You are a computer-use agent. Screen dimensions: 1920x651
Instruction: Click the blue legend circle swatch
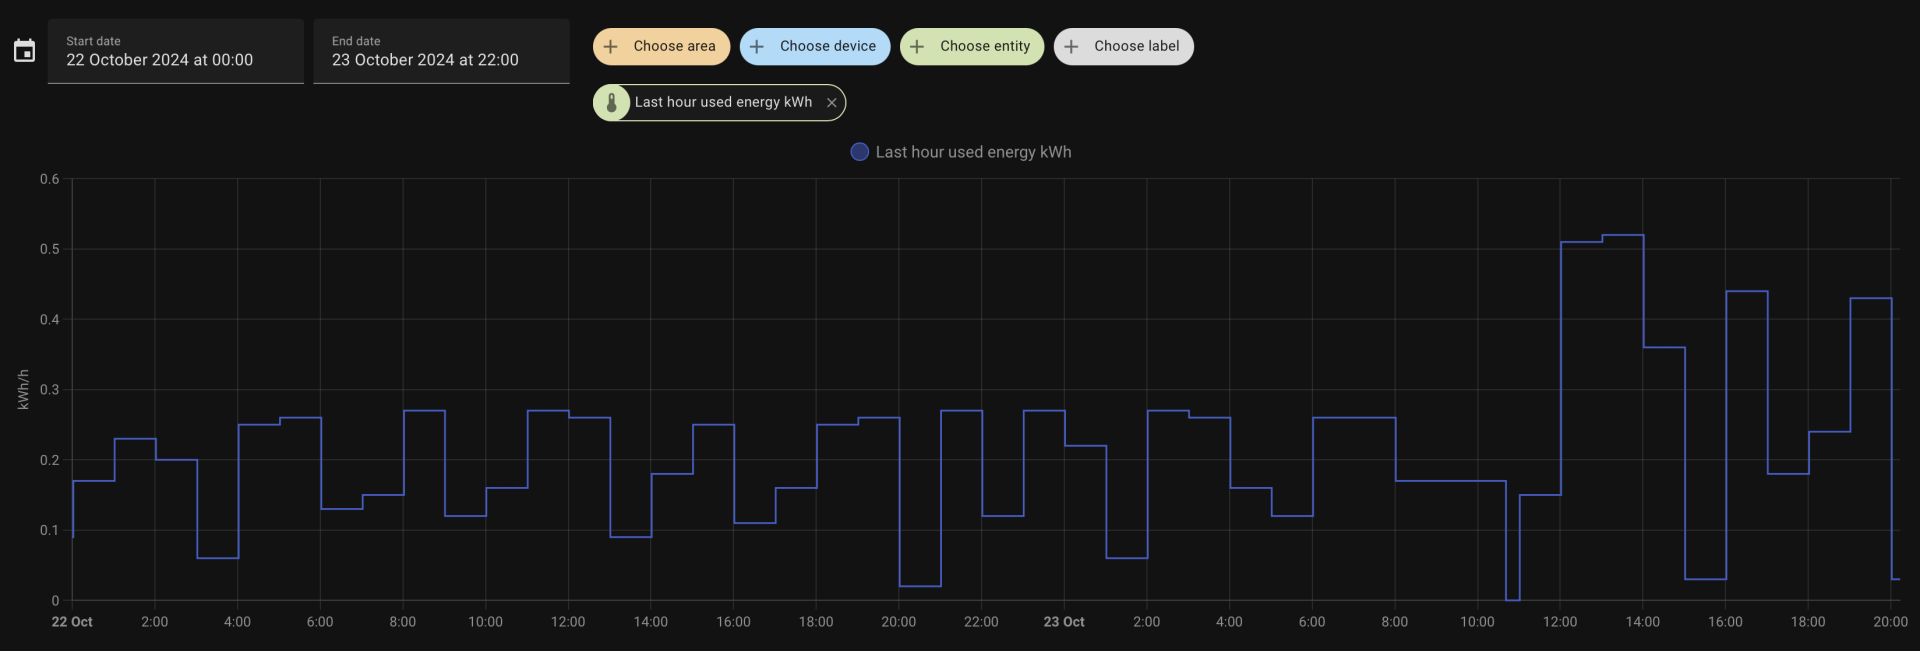point(859,152)
